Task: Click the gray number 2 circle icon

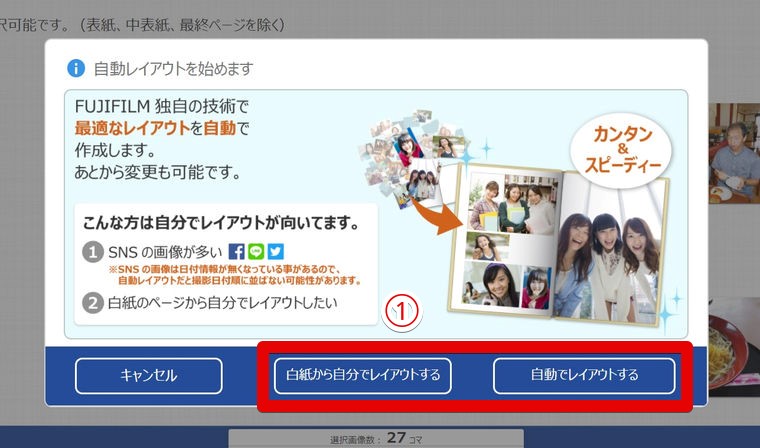Action: [93, 303]
